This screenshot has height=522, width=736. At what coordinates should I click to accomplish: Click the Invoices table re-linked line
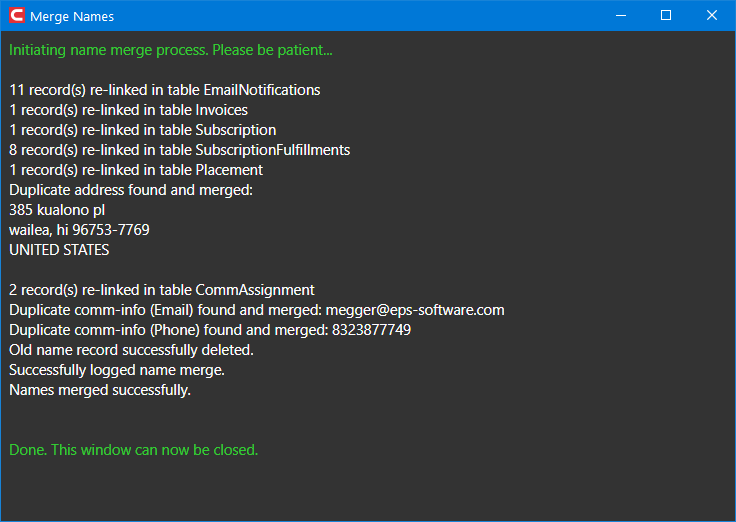pos(129,110)
